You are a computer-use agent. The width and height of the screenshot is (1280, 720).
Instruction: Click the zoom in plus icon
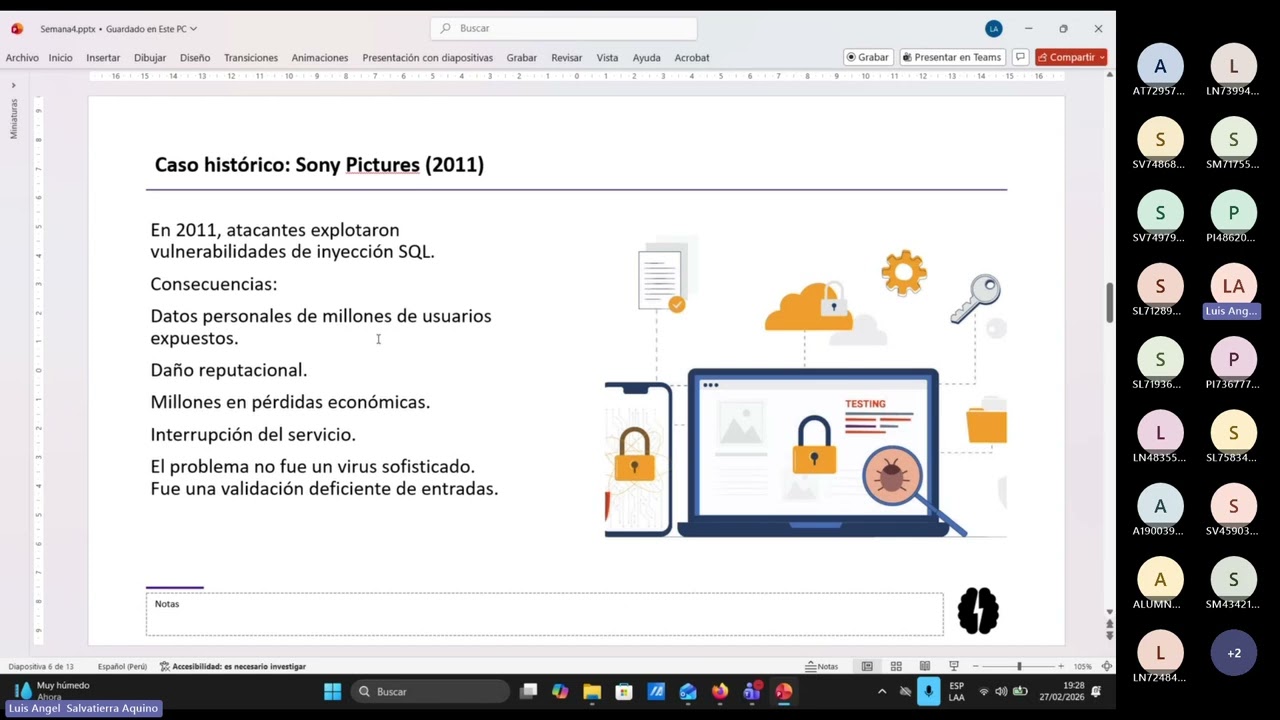(x=1061, y=666)
